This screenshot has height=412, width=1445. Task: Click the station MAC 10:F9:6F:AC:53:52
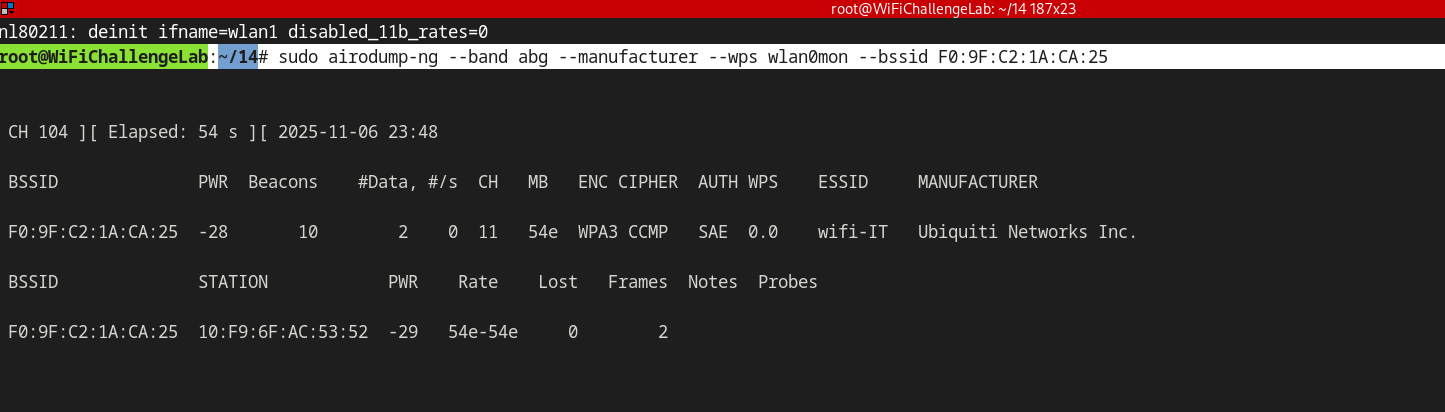click(x=283, y=332)
